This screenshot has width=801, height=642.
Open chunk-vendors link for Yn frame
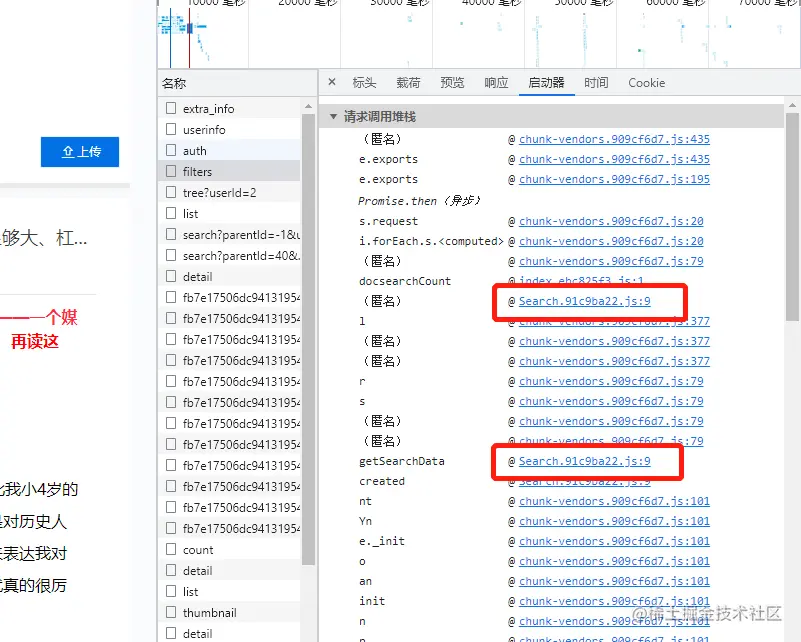[614, 521]
